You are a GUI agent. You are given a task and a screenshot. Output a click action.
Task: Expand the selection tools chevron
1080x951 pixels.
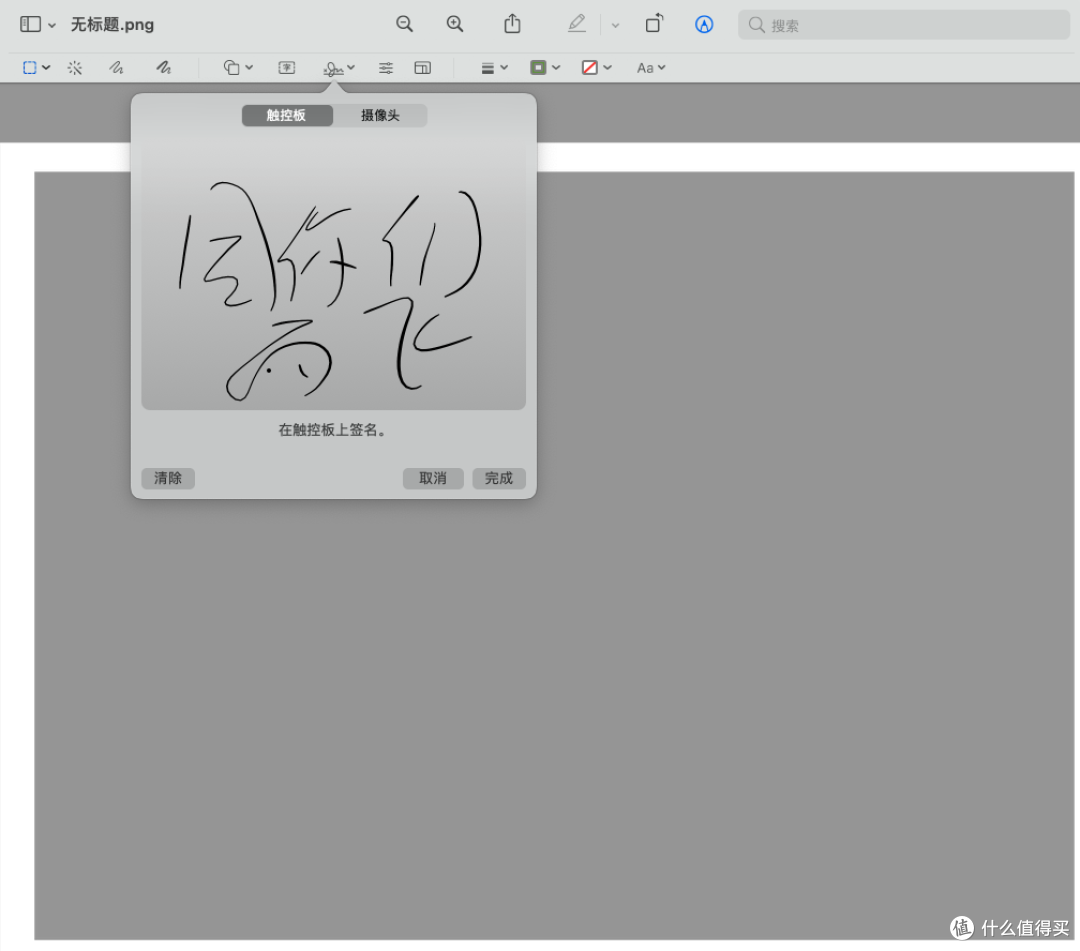[x=46, y=67]
